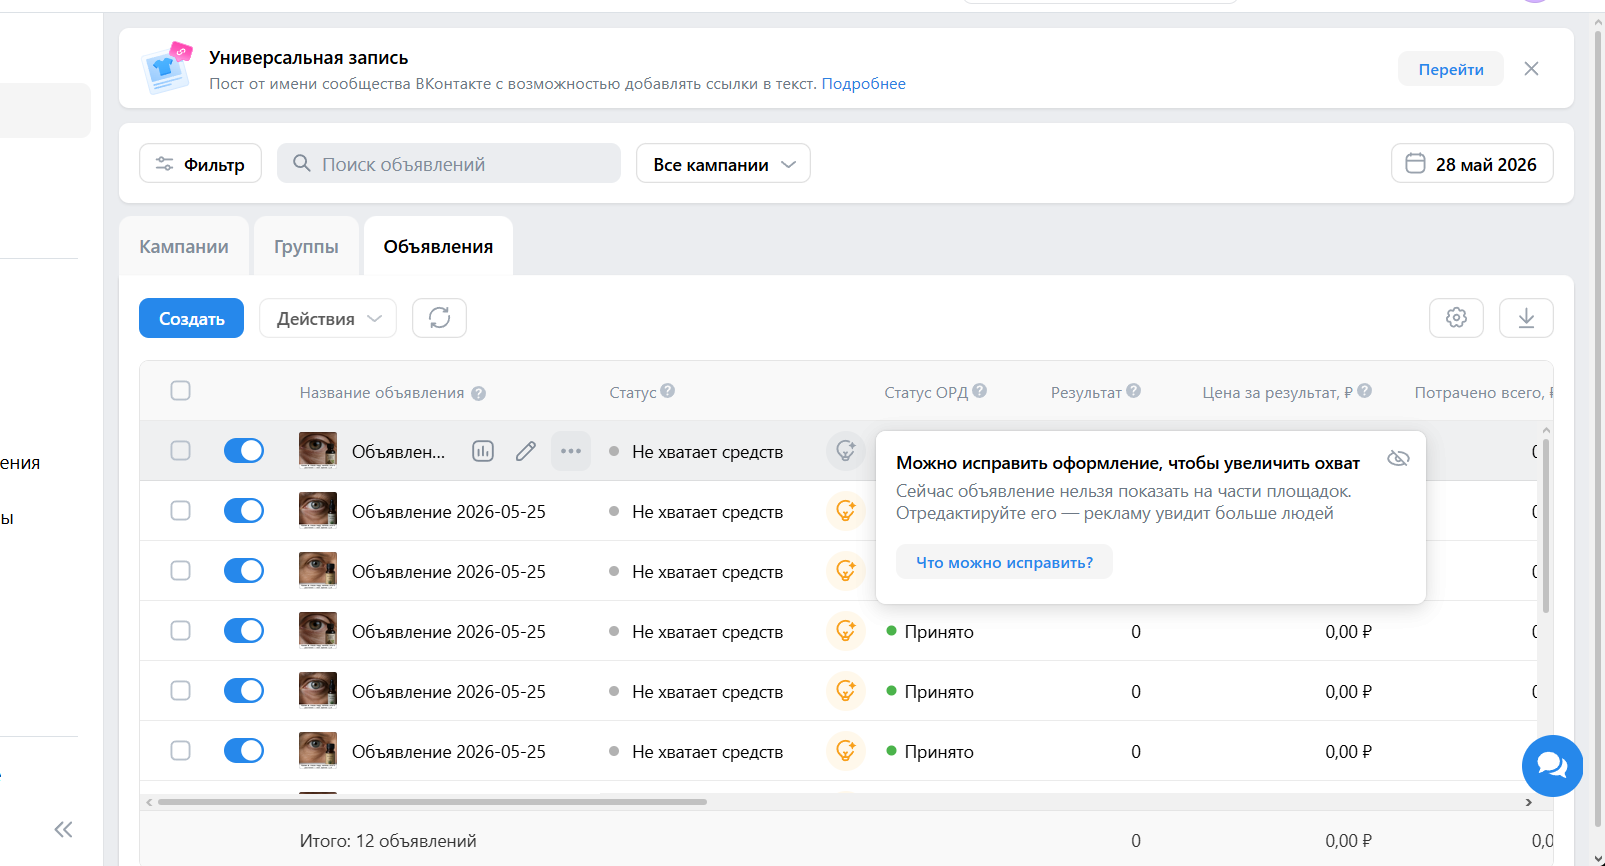This screenshot has height=866, width=1605.
Task: Disable the toggle of first ad row
Action: point(244,451)
